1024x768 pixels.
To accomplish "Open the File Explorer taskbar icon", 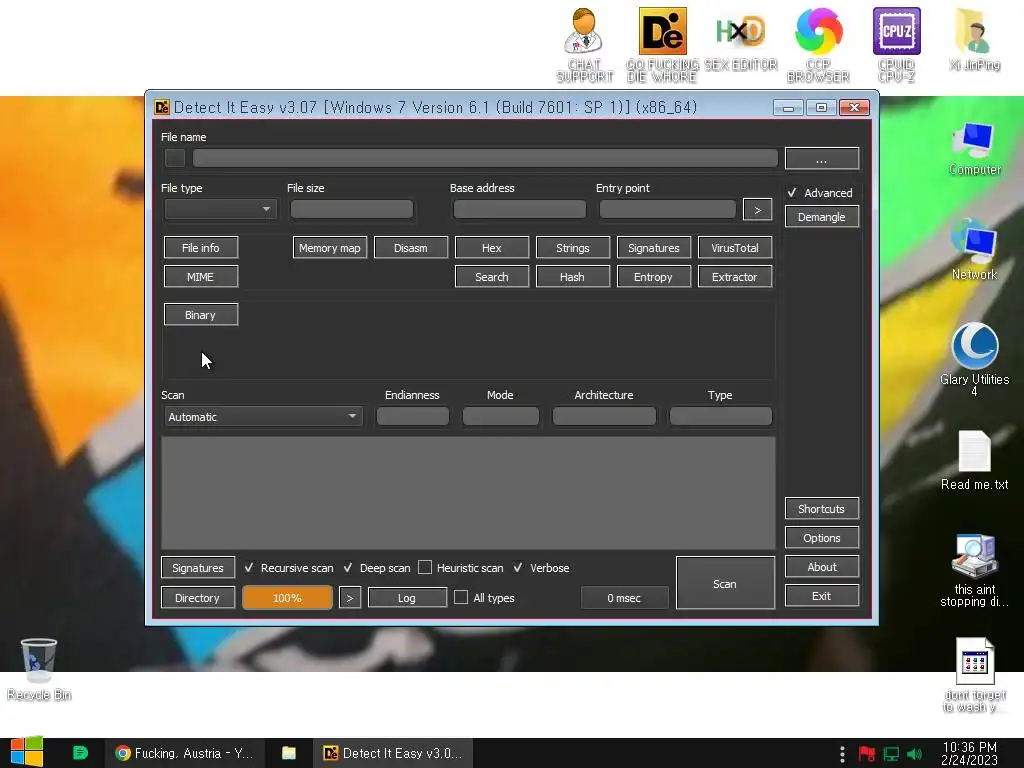I will [289, 753].
